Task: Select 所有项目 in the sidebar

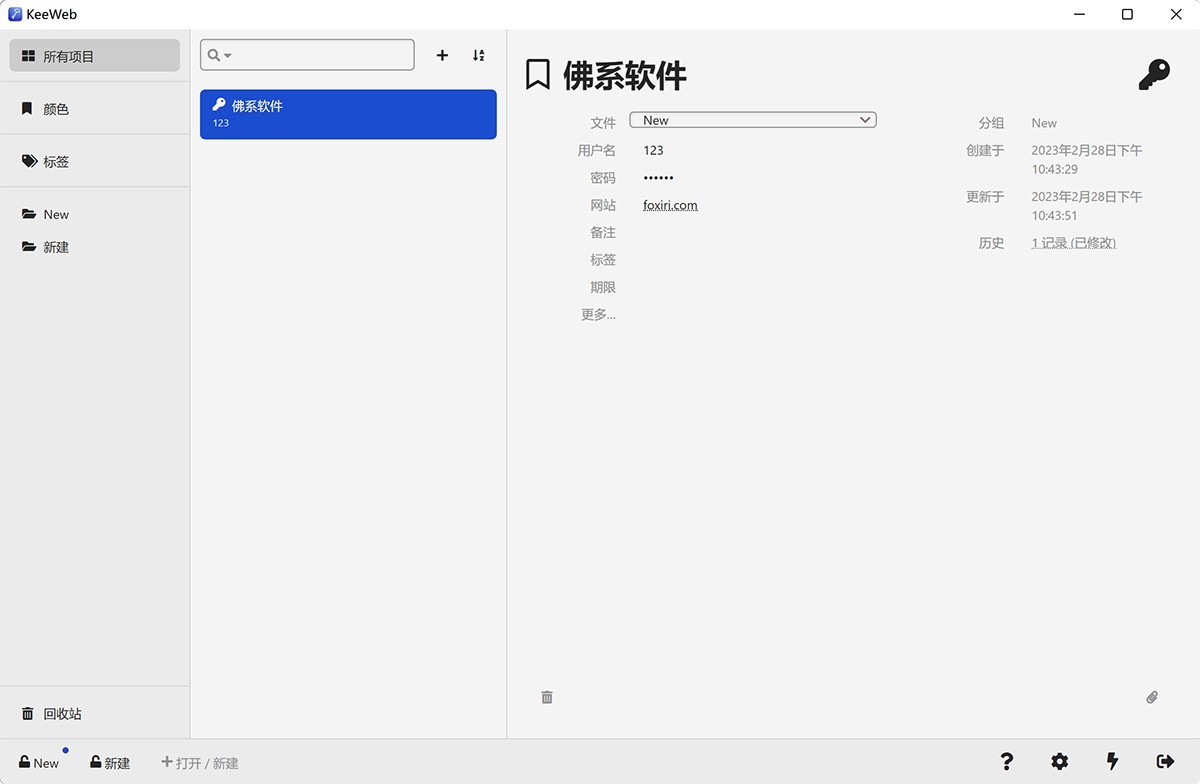Action: pos(95,56)
